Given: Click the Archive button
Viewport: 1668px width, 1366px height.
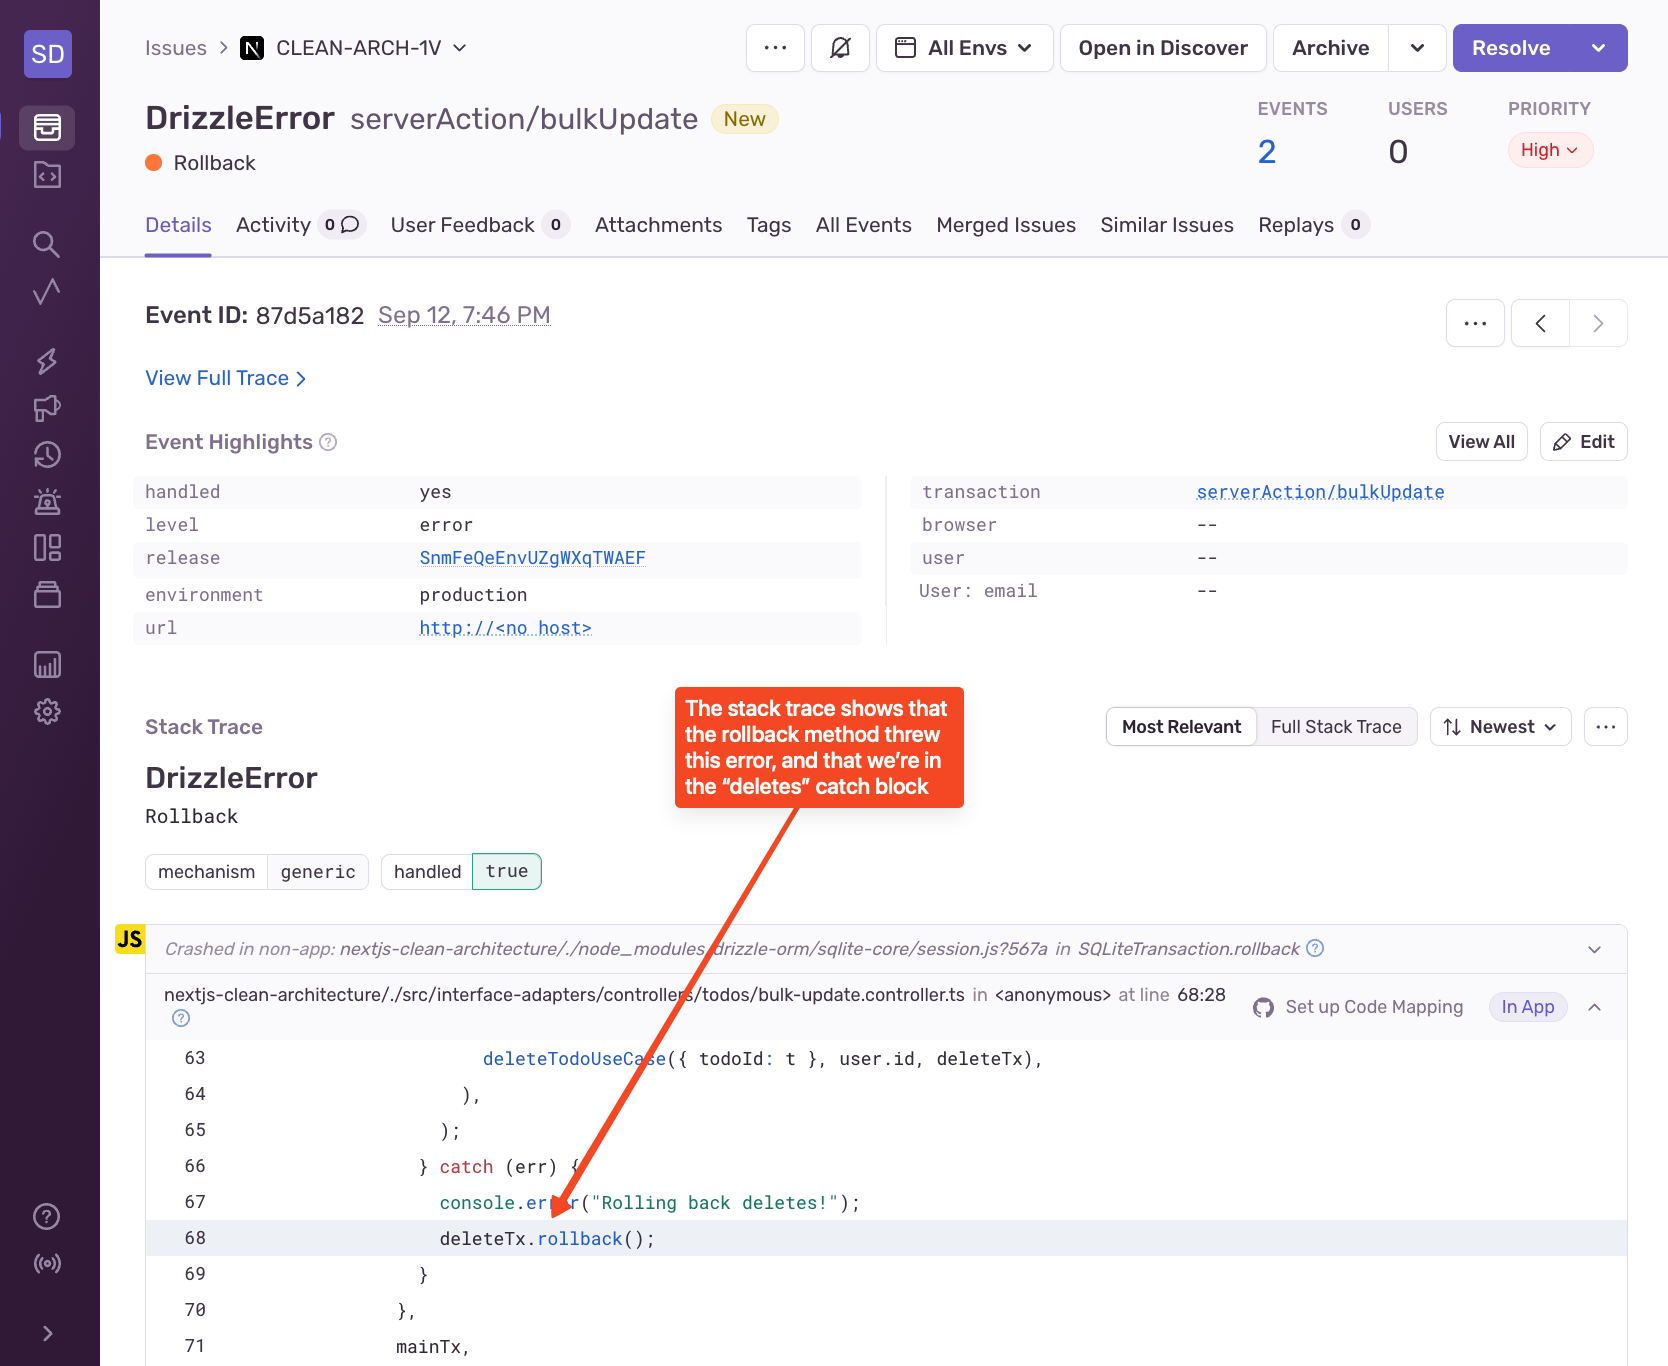Looking at the screenshot, I should [1330, 48].
